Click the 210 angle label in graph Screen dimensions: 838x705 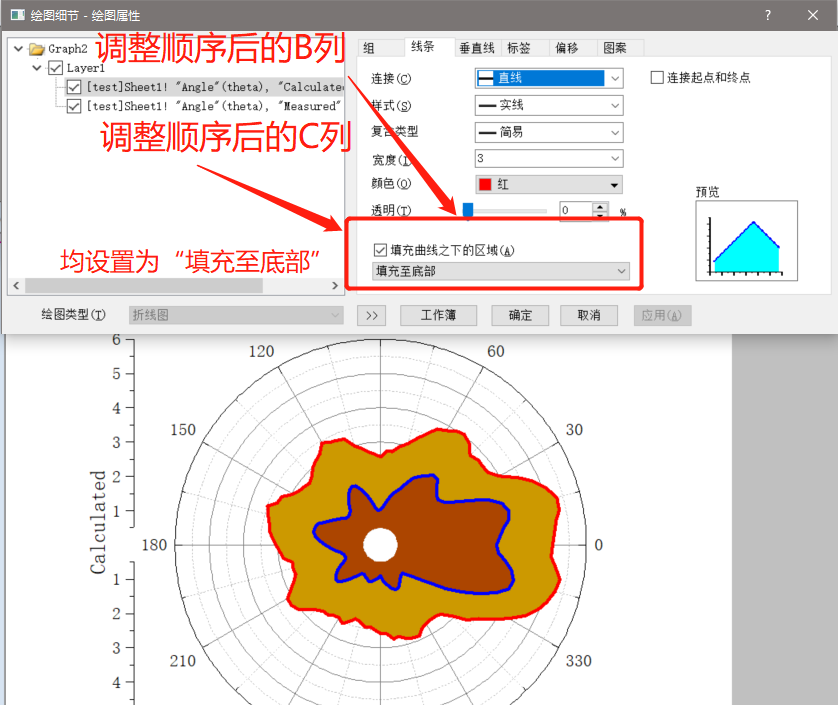coord(183,661)
